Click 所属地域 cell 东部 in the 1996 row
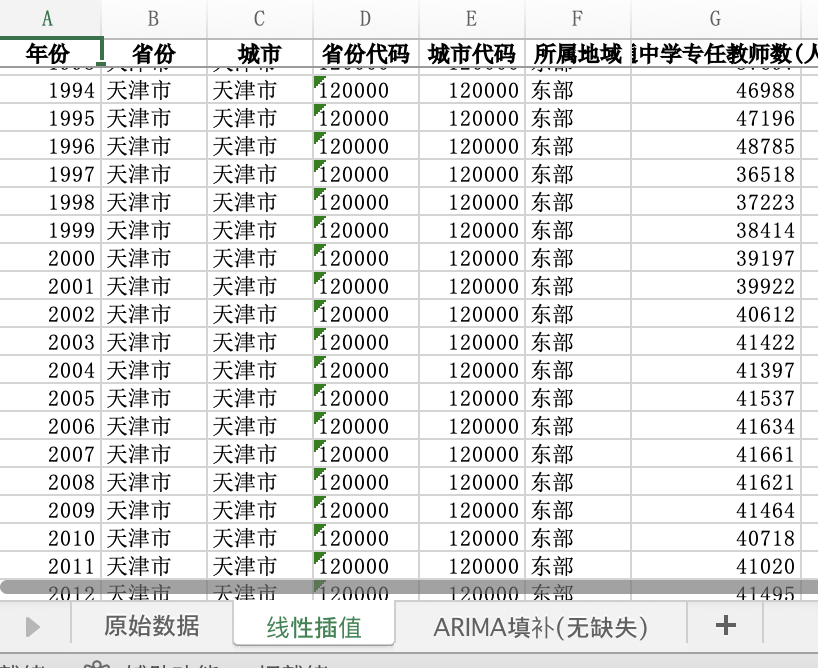The width and height of the screenshot is (818, 668). tap(578, 146)
